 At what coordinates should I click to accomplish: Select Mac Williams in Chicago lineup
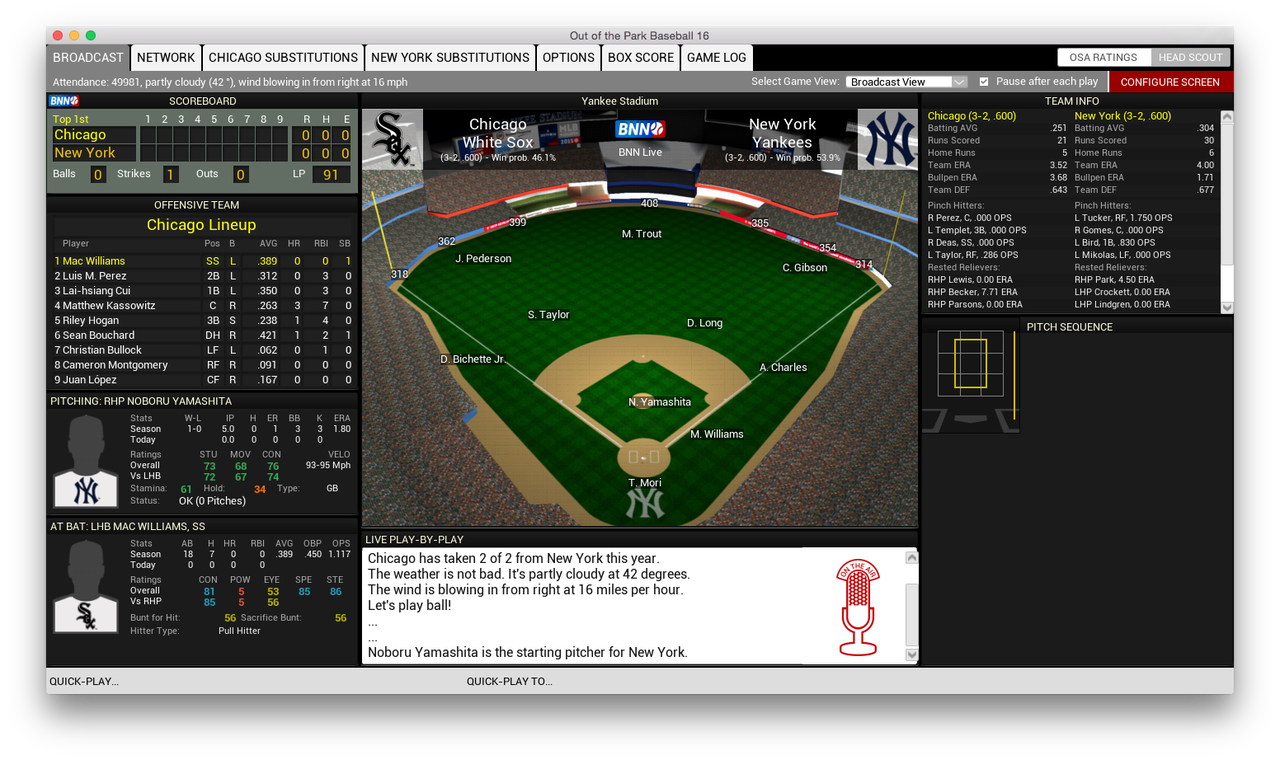[x=203, y=261]
